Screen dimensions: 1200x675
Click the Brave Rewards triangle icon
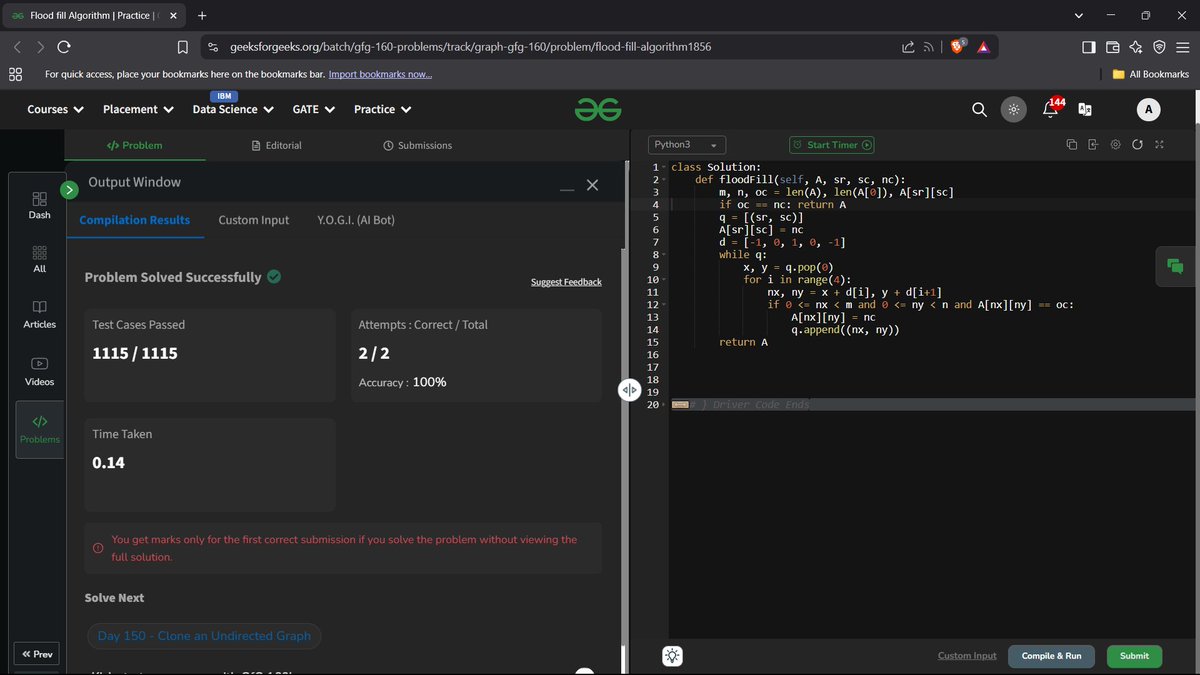tap(983, 47)
